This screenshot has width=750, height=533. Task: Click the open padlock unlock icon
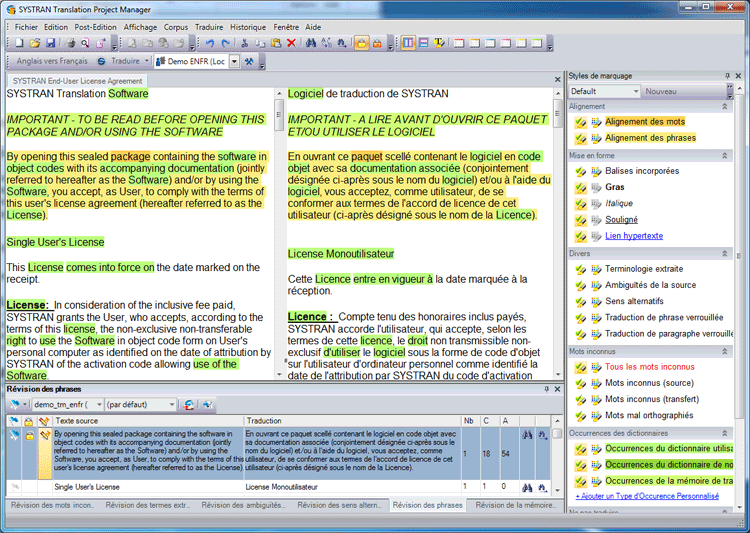pos(377,44)
